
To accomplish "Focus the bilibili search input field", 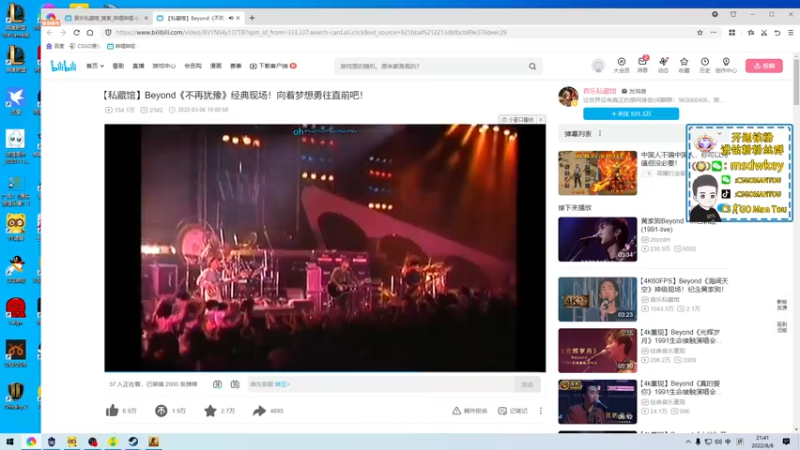I will (x=431, y=66).
